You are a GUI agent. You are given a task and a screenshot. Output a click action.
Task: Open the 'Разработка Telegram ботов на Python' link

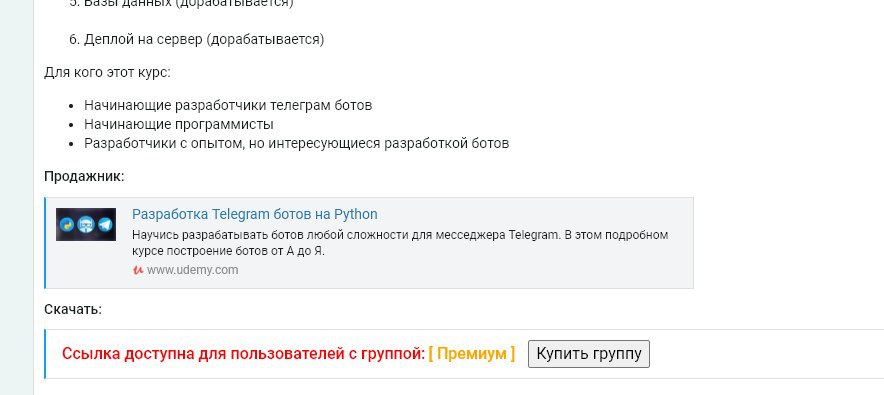pos(255,215)
